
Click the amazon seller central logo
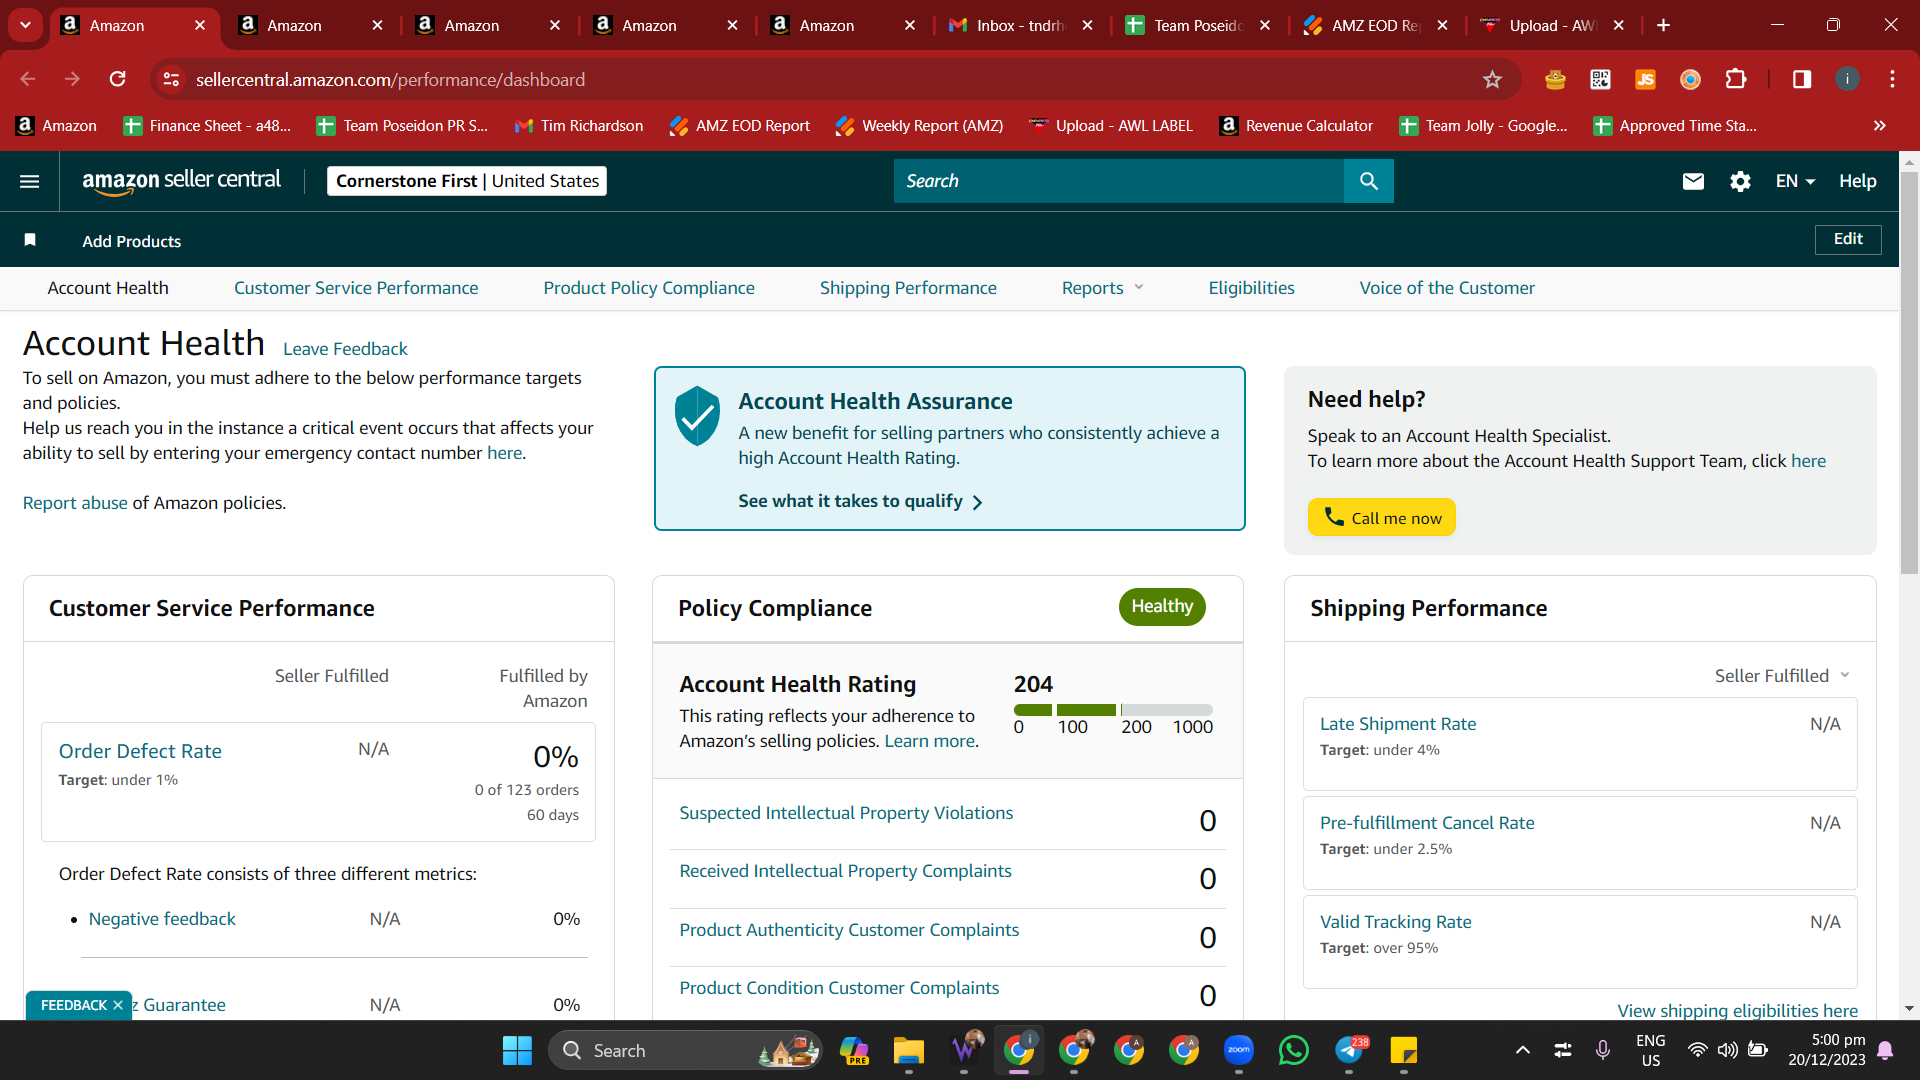(x=181, y=181)
